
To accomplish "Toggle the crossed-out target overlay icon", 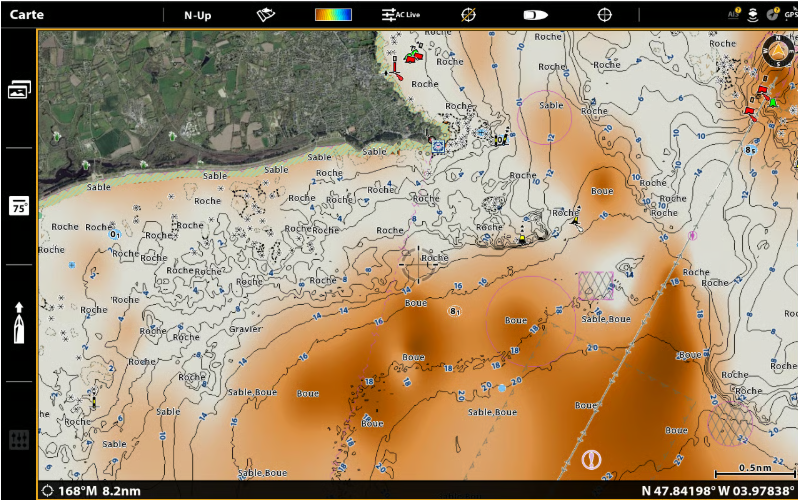I will point(468,15).
